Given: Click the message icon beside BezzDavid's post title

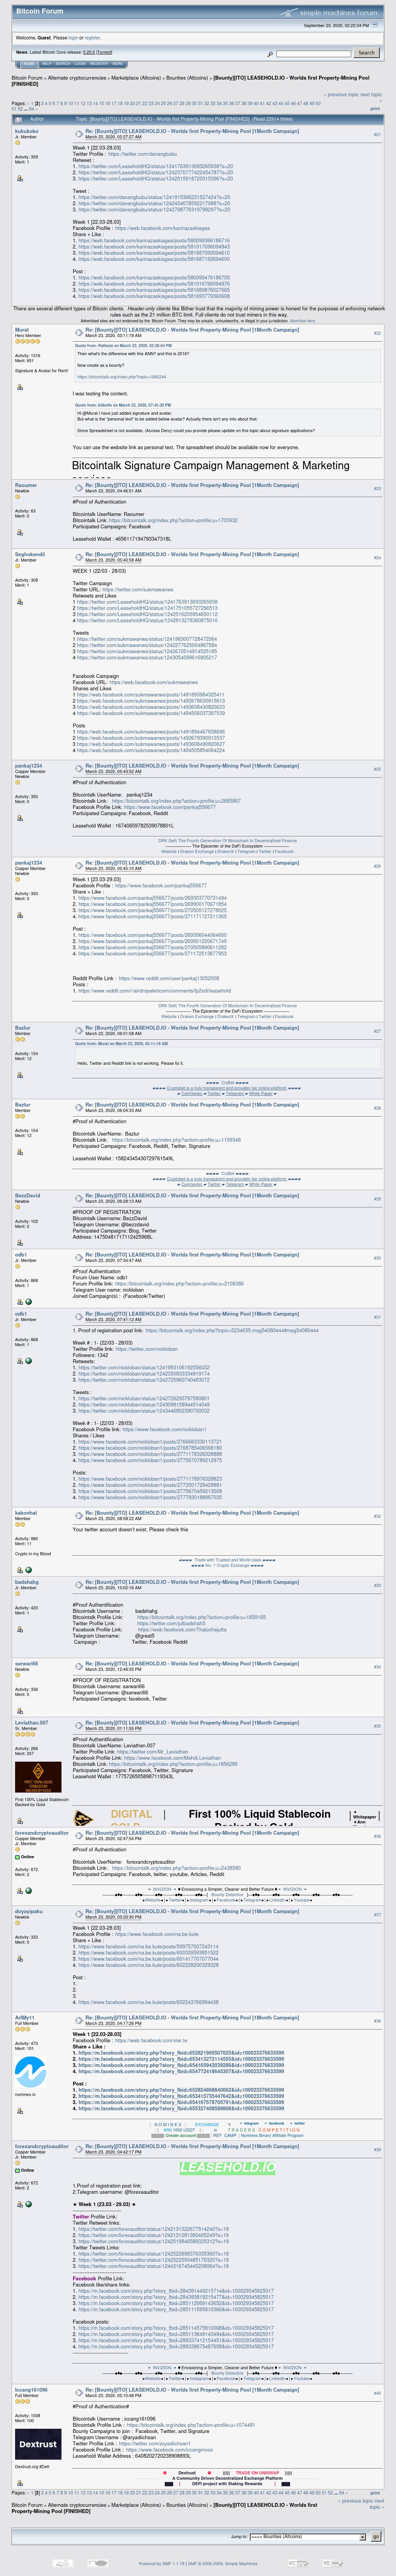Looking at the screenshot, I should (78, 1198).
